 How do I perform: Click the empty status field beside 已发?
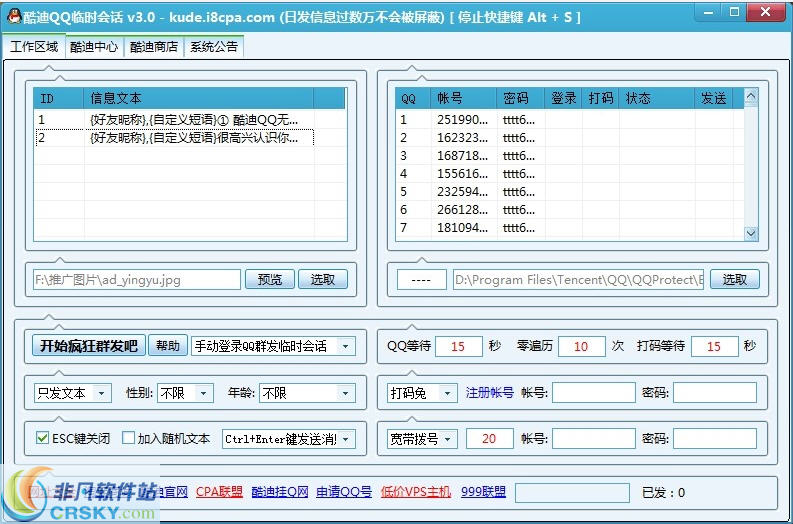tap(572, 493)
